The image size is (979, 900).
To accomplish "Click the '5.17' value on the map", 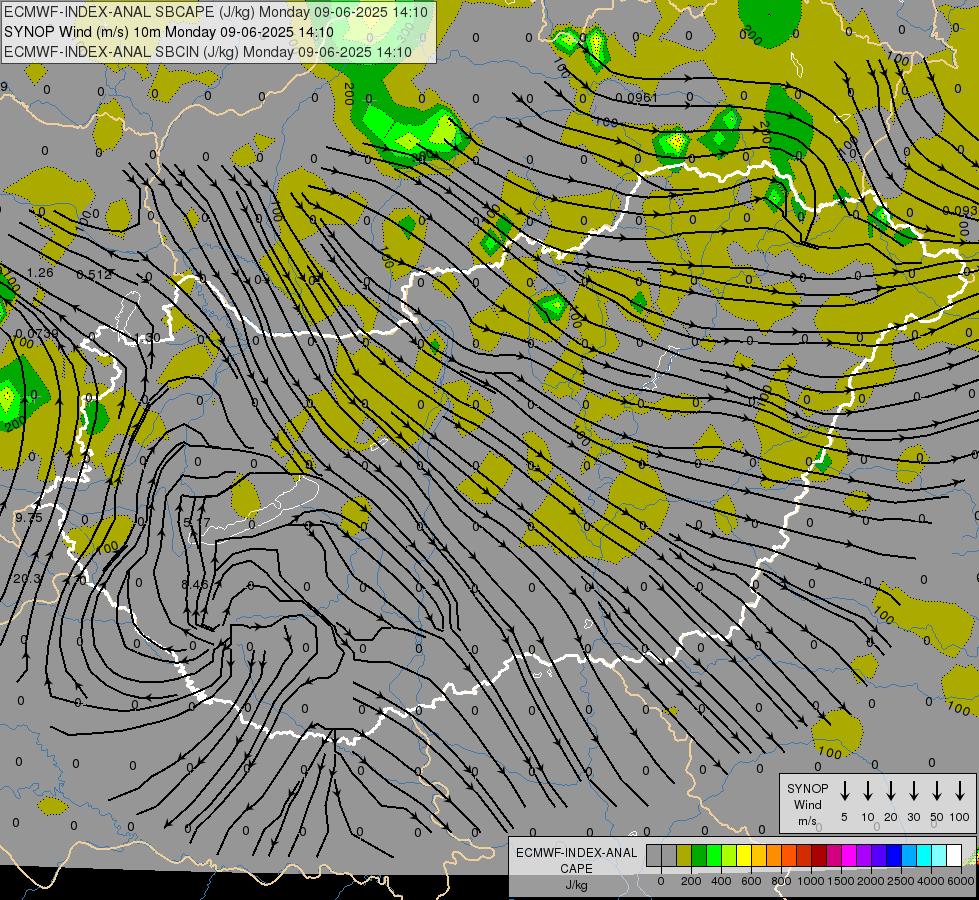I will tap(197, 522).
